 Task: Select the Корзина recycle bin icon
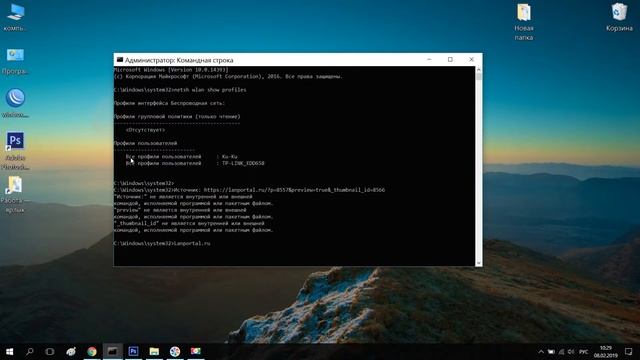619,17
